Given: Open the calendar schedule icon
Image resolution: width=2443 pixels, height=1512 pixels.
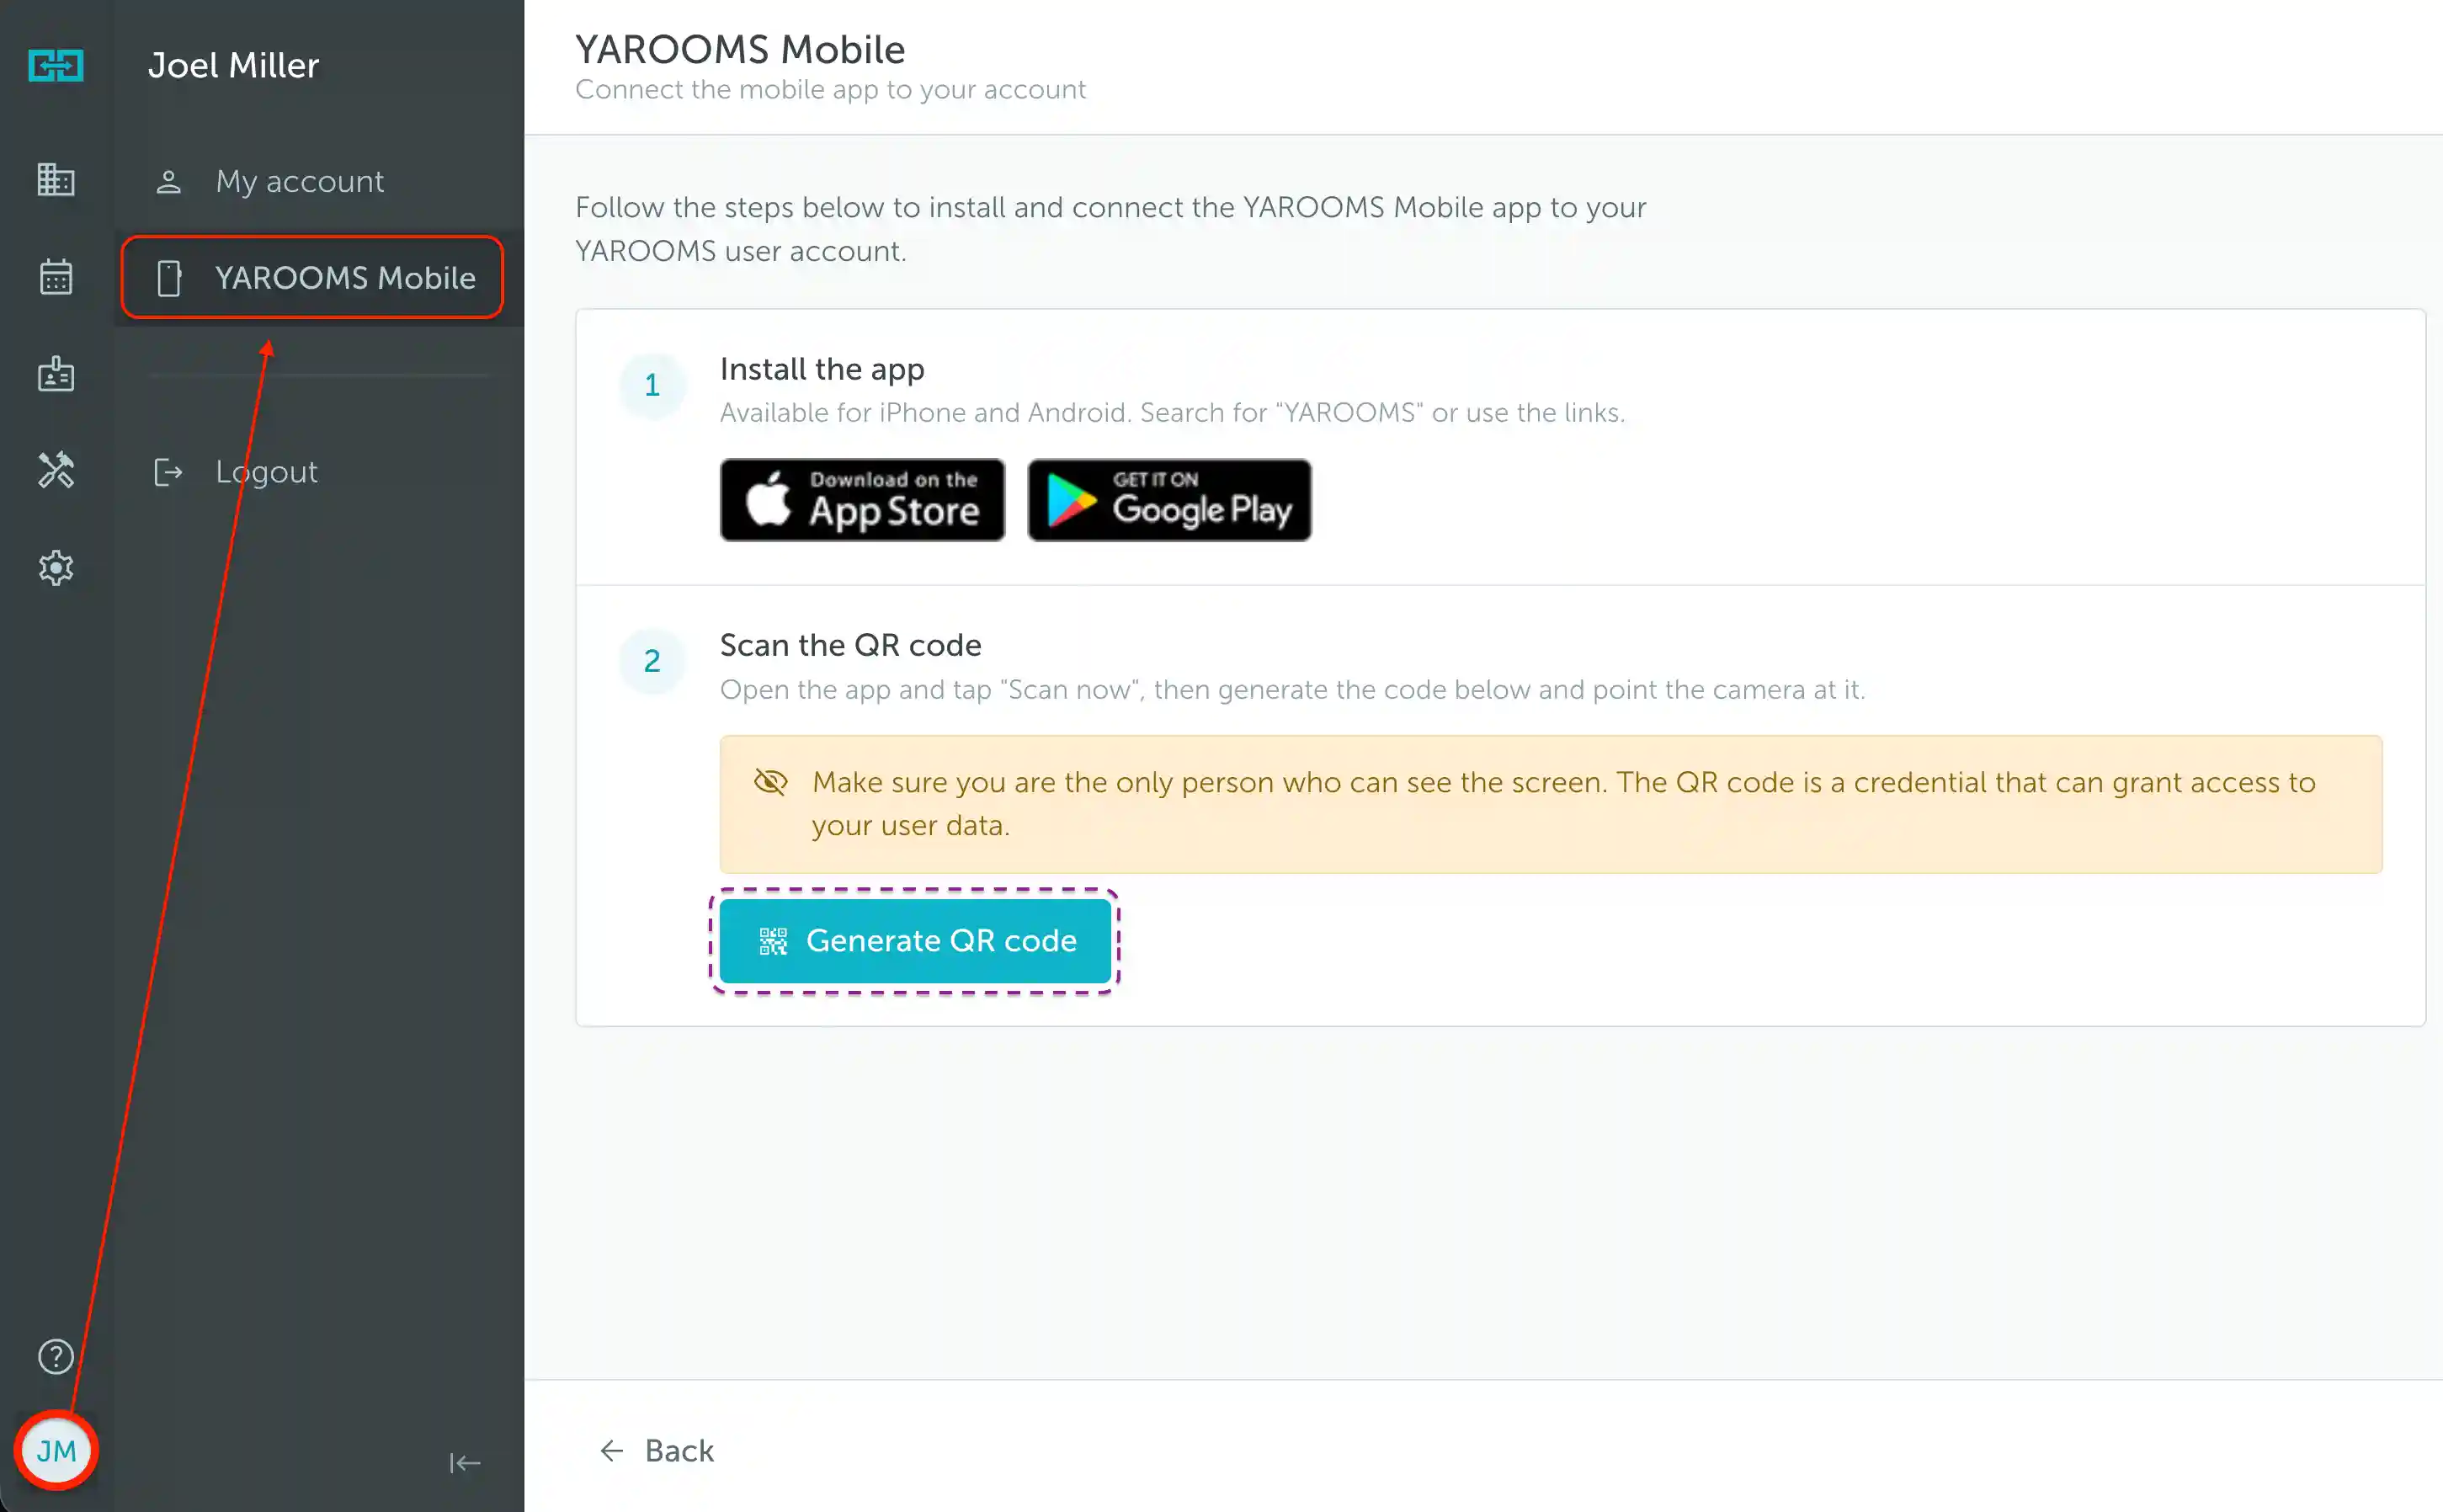Looking at the screenshot, I should coord(56,277).
